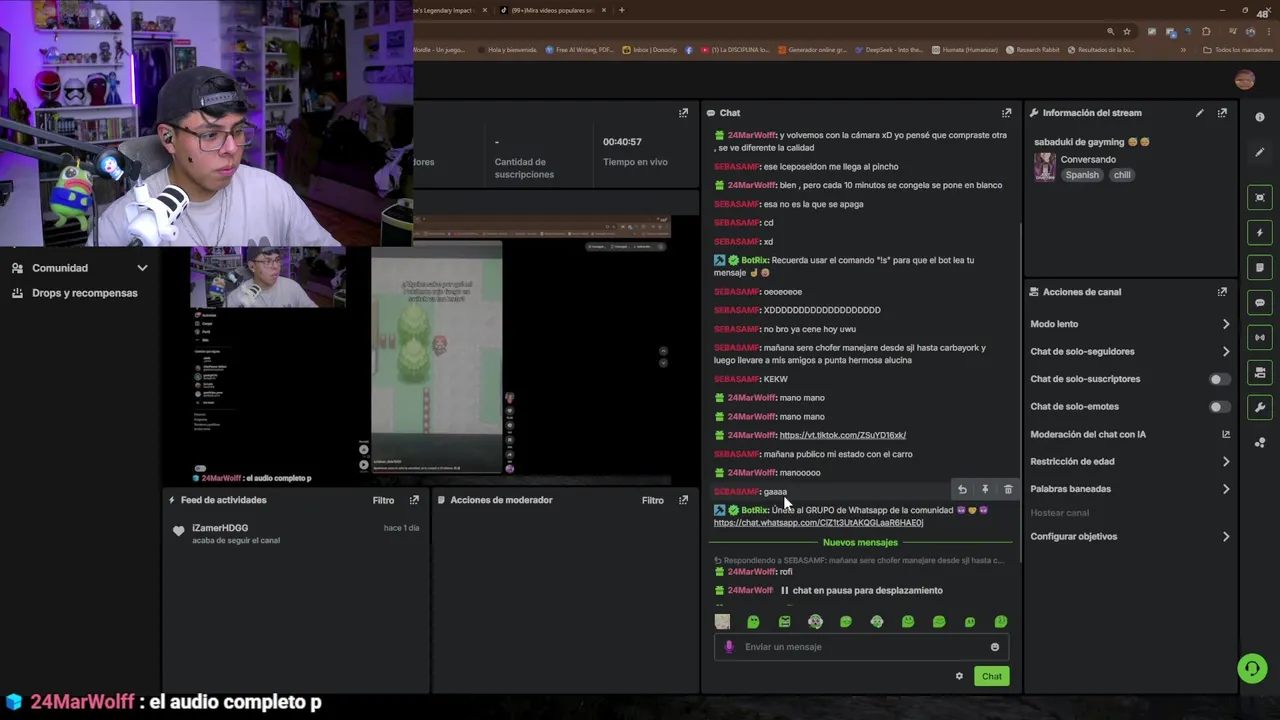
Task: Open Moderación del chat con IA
Action: coord(1130,434)
